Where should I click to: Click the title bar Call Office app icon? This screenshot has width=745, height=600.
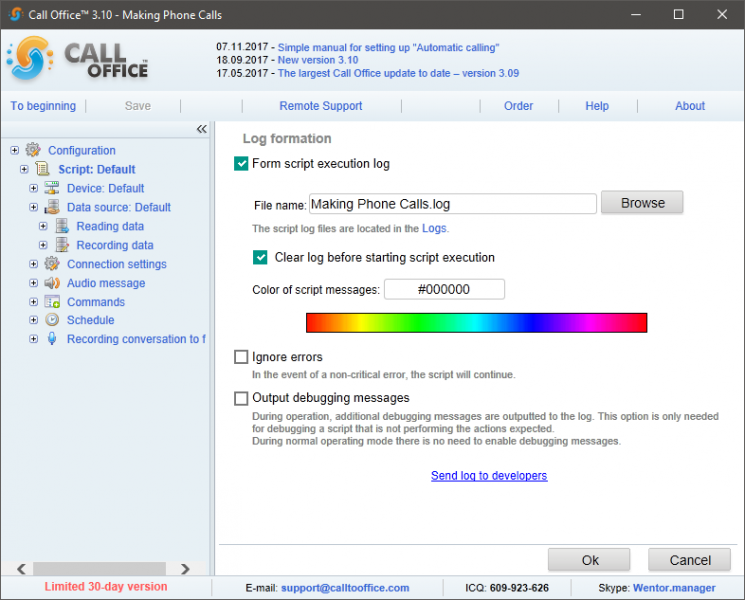tap(15, 14)
